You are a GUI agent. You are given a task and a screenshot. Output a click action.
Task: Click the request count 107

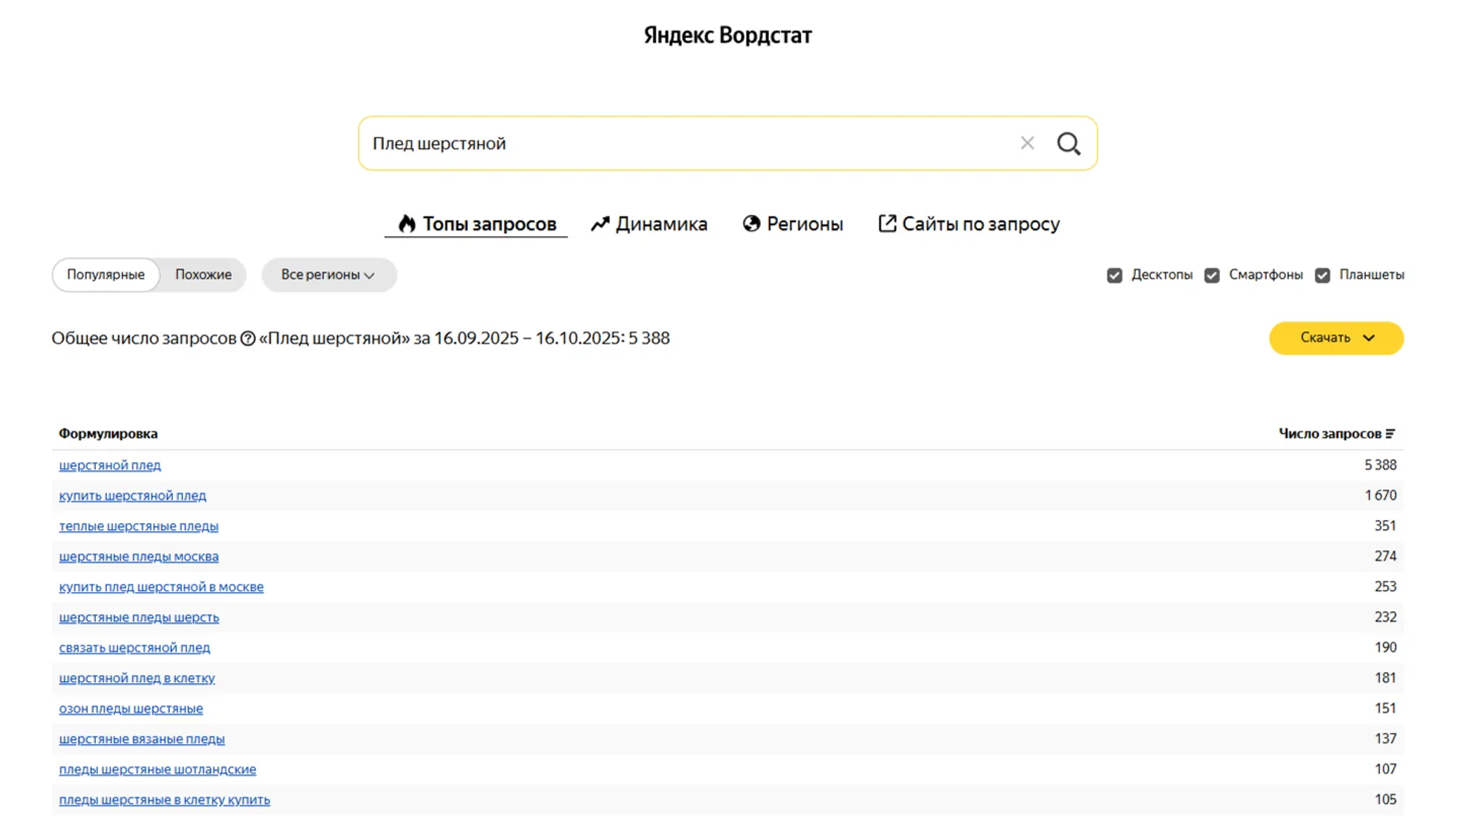[x=1385, y=770]
